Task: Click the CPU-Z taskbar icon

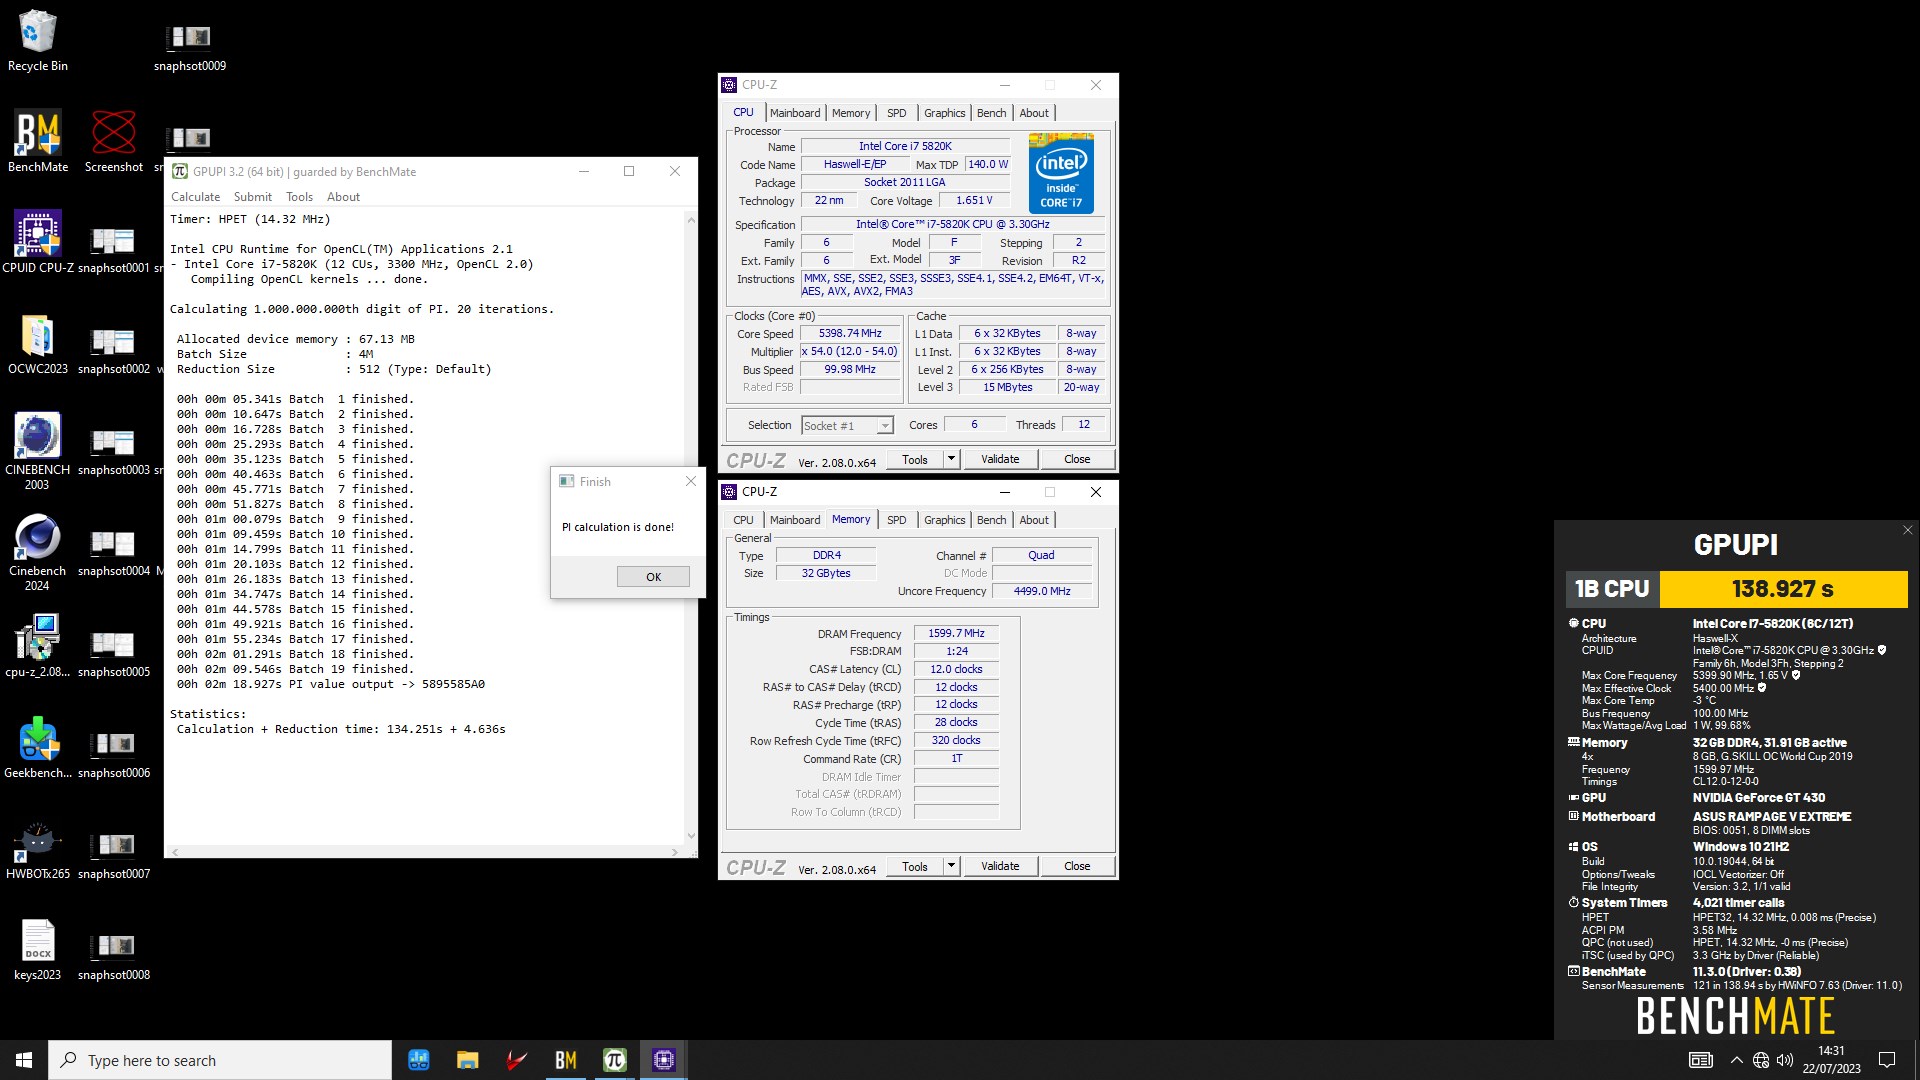Action: tap(664, 1060)
